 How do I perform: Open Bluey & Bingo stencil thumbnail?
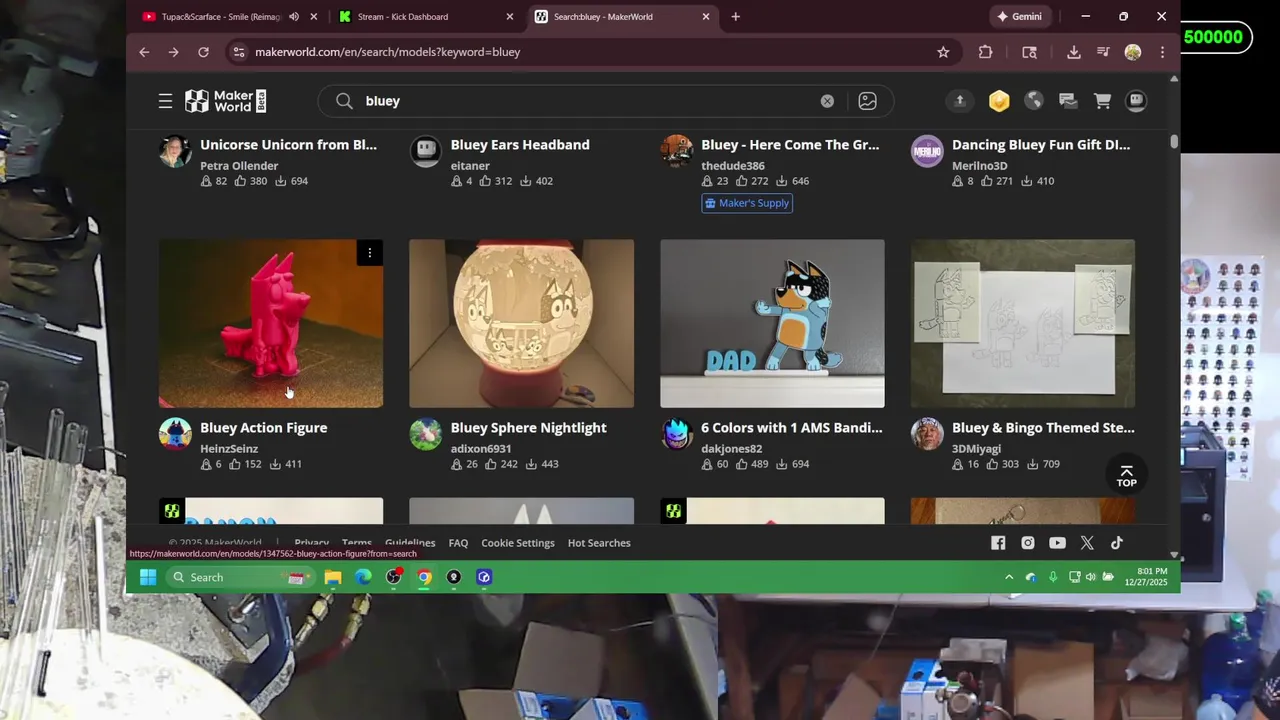[x=1023, y=323]
